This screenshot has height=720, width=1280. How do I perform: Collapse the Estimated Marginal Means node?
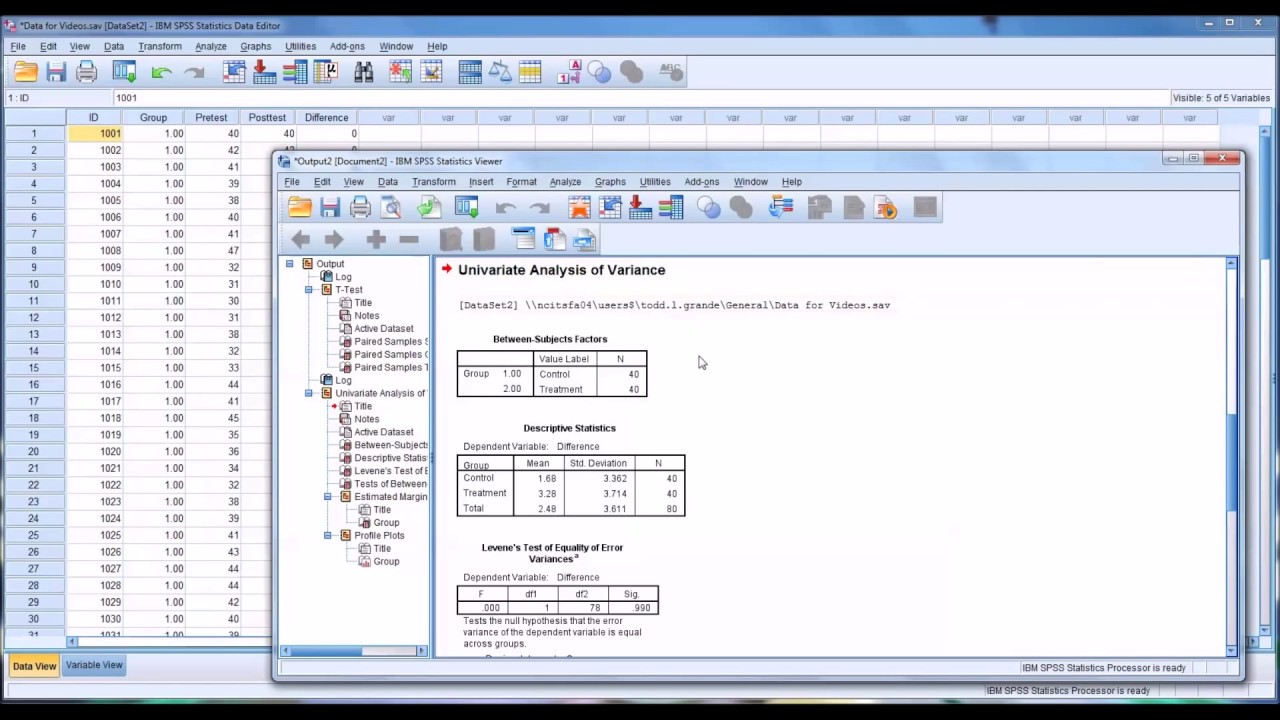click(328, 497)
